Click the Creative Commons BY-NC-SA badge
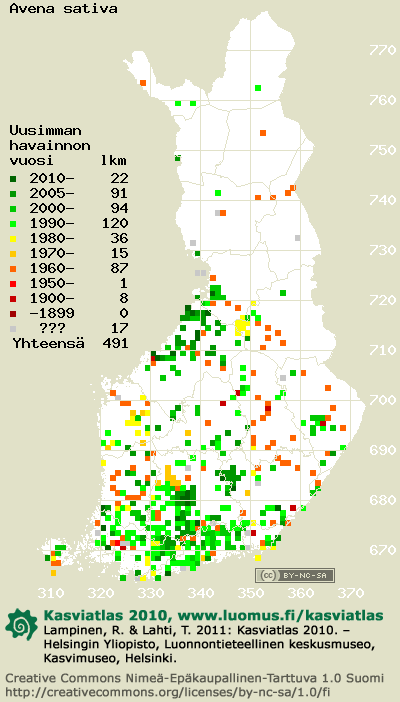This screenshot has width=400, height=702. click(x=295, y=575)
